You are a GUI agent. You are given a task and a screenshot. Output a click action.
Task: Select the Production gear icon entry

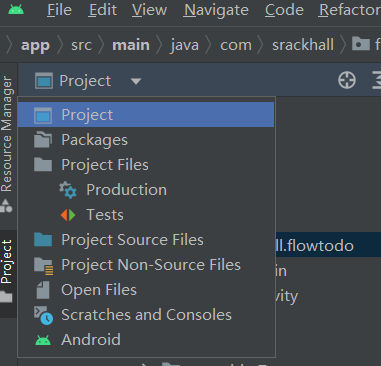click(x=68, y=190)
